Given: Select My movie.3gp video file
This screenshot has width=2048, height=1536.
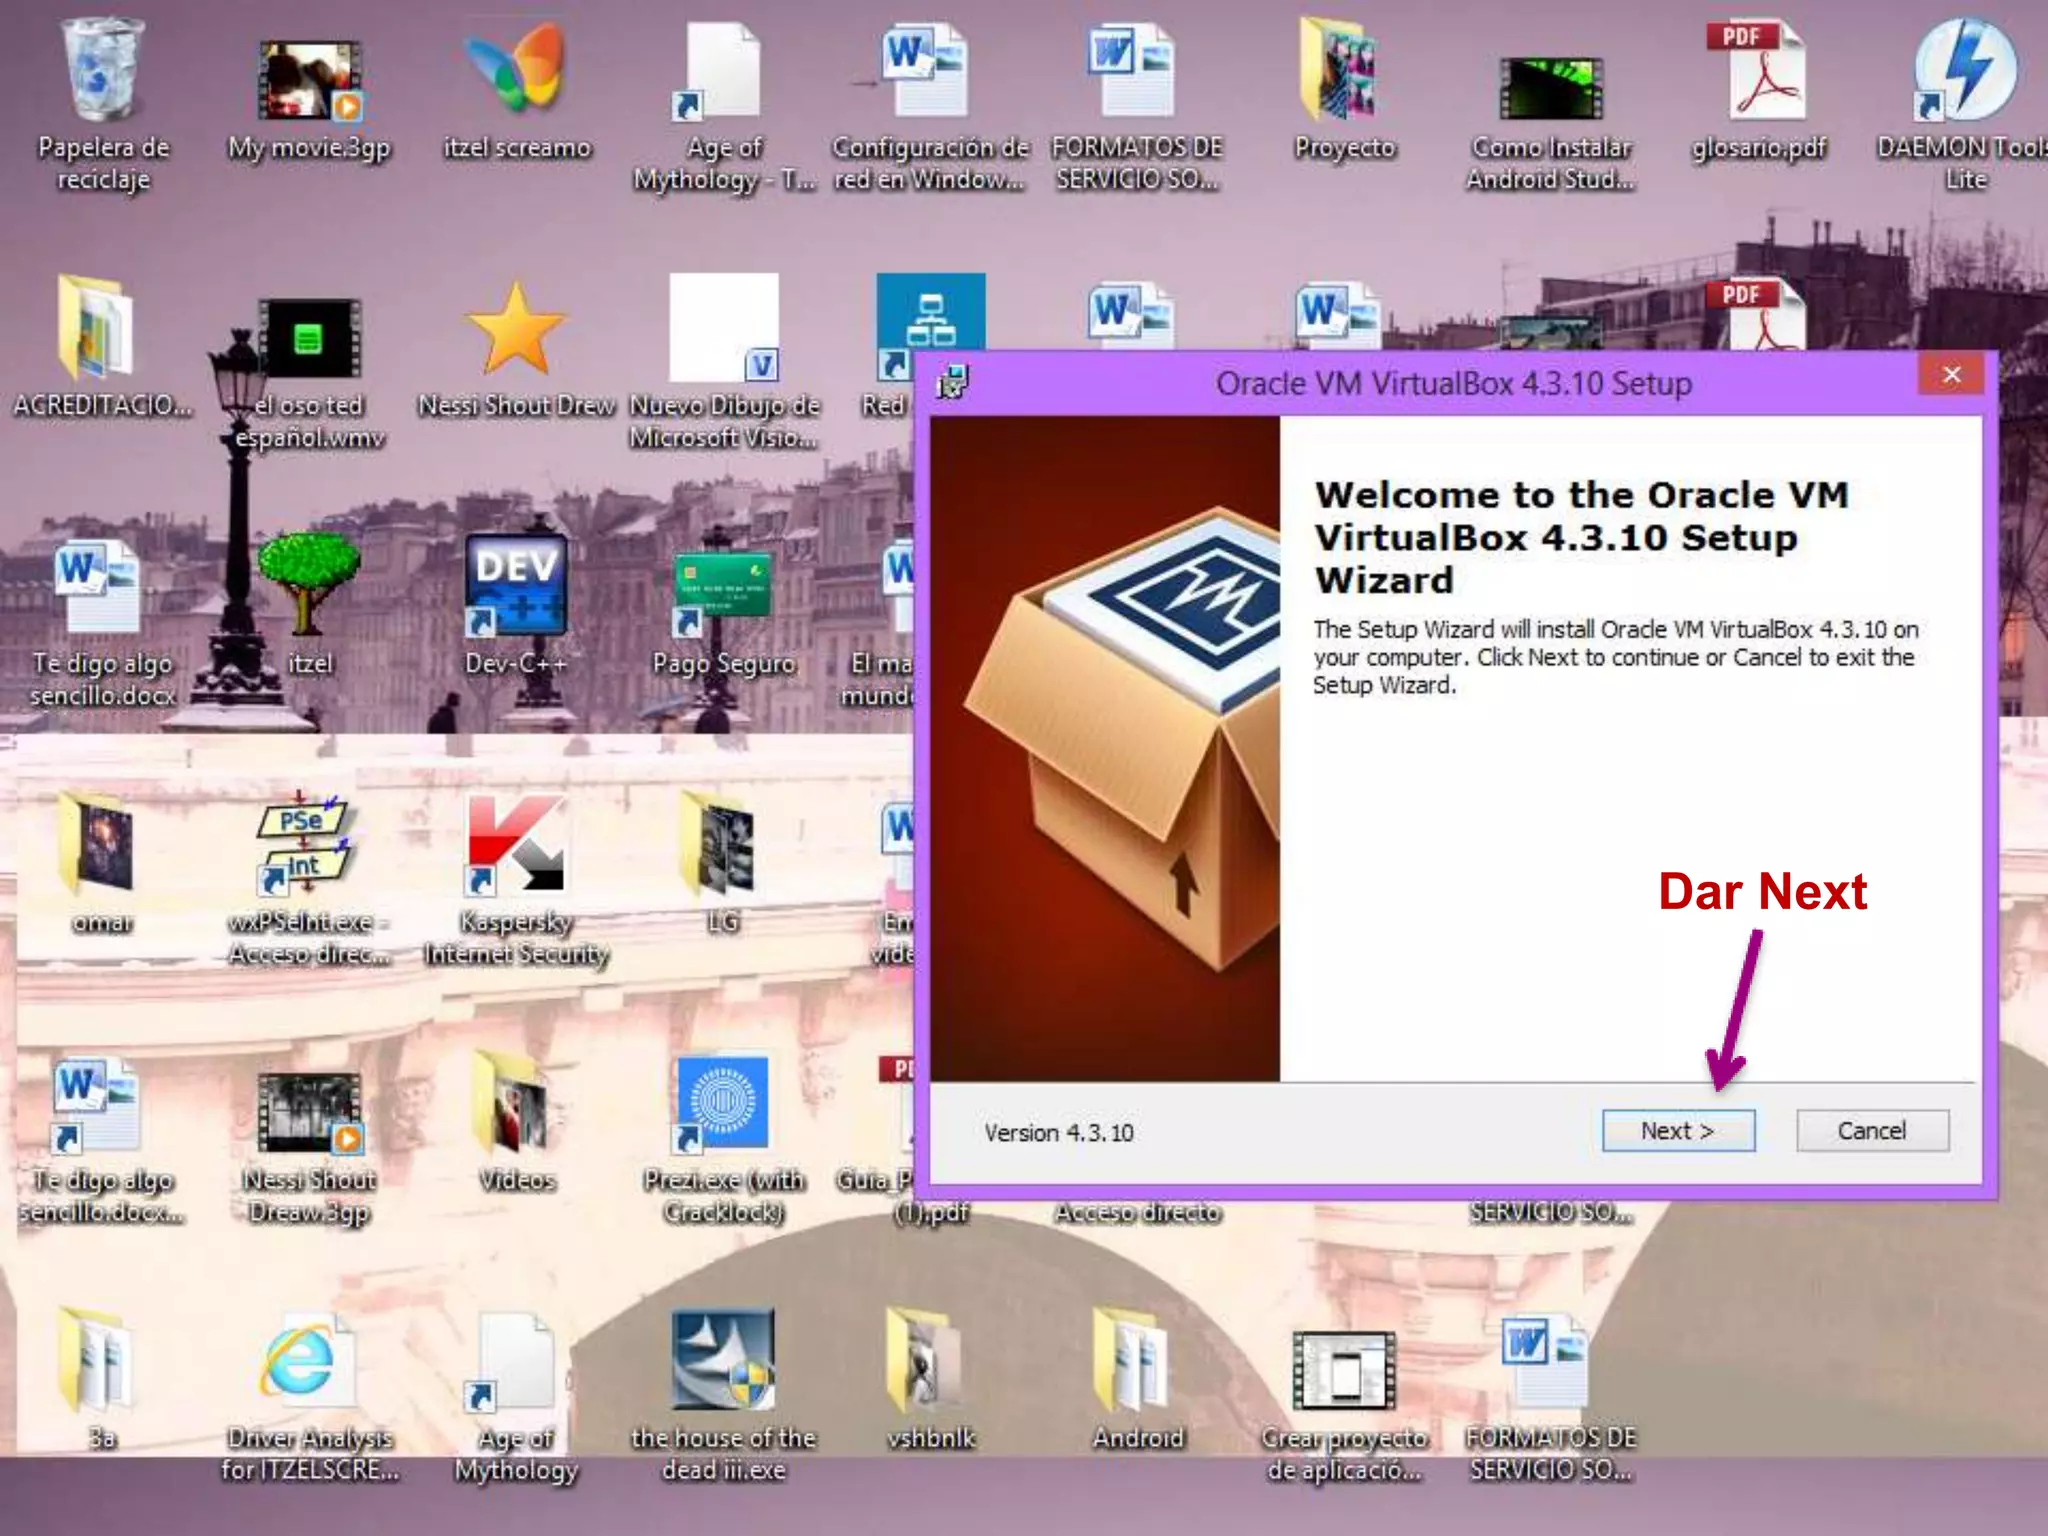Looking at the screenshot, I should [310, 82].
